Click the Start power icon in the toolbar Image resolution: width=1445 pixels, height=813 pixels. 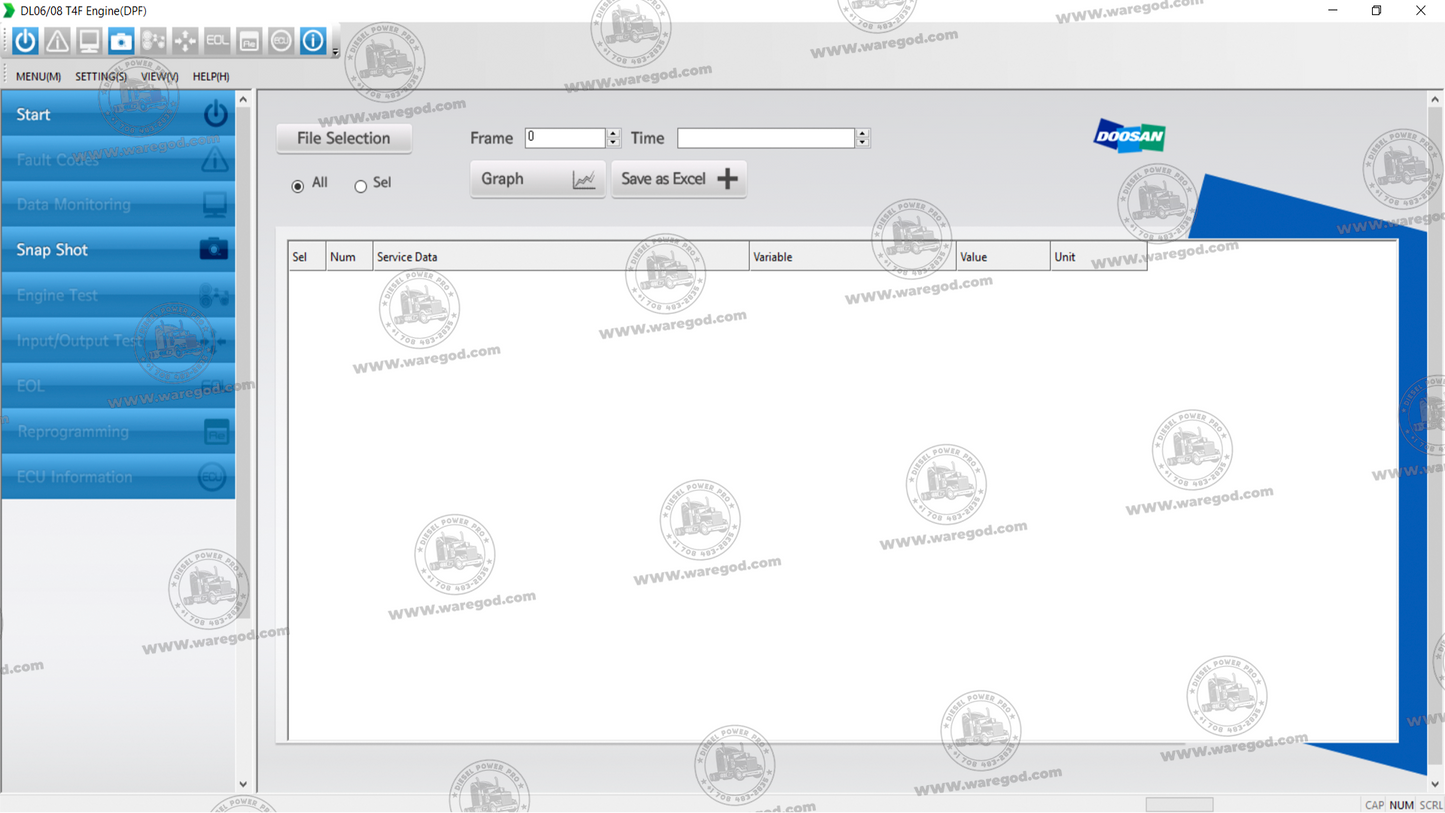25,41
